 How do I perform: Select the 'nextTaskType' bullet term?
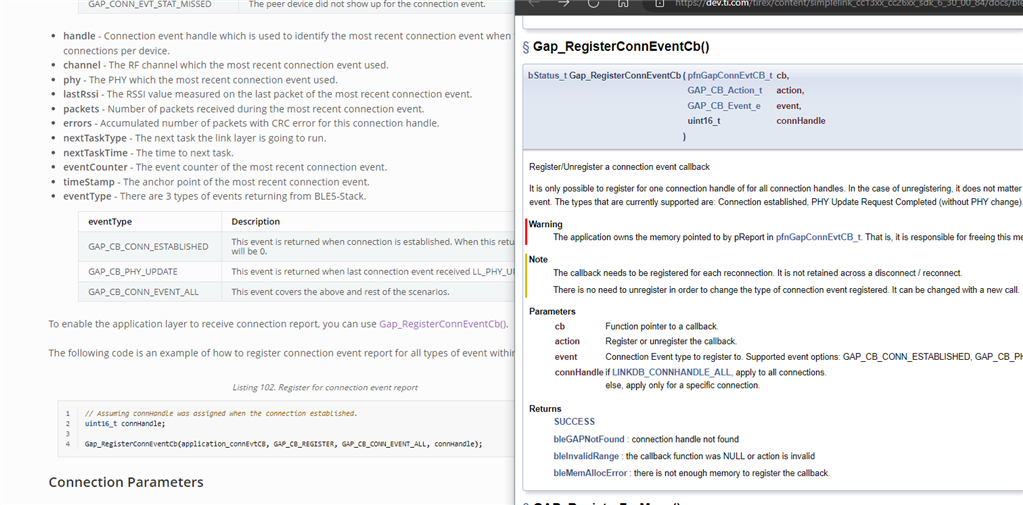95,138
